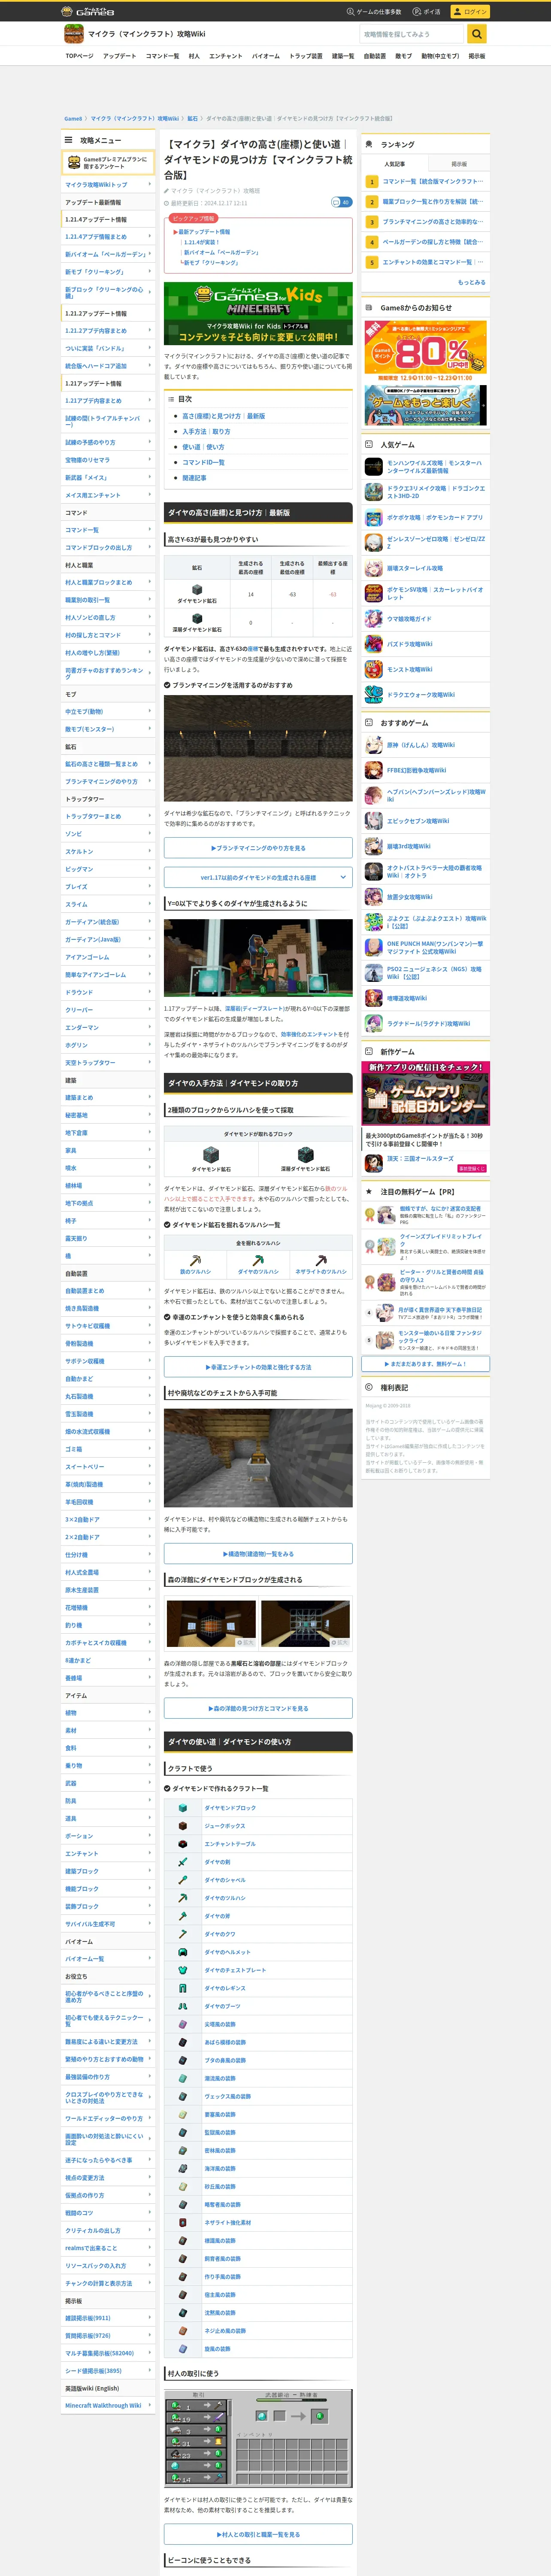Click まだまだあります、無料ゲーム！ button

(426, 1364)
